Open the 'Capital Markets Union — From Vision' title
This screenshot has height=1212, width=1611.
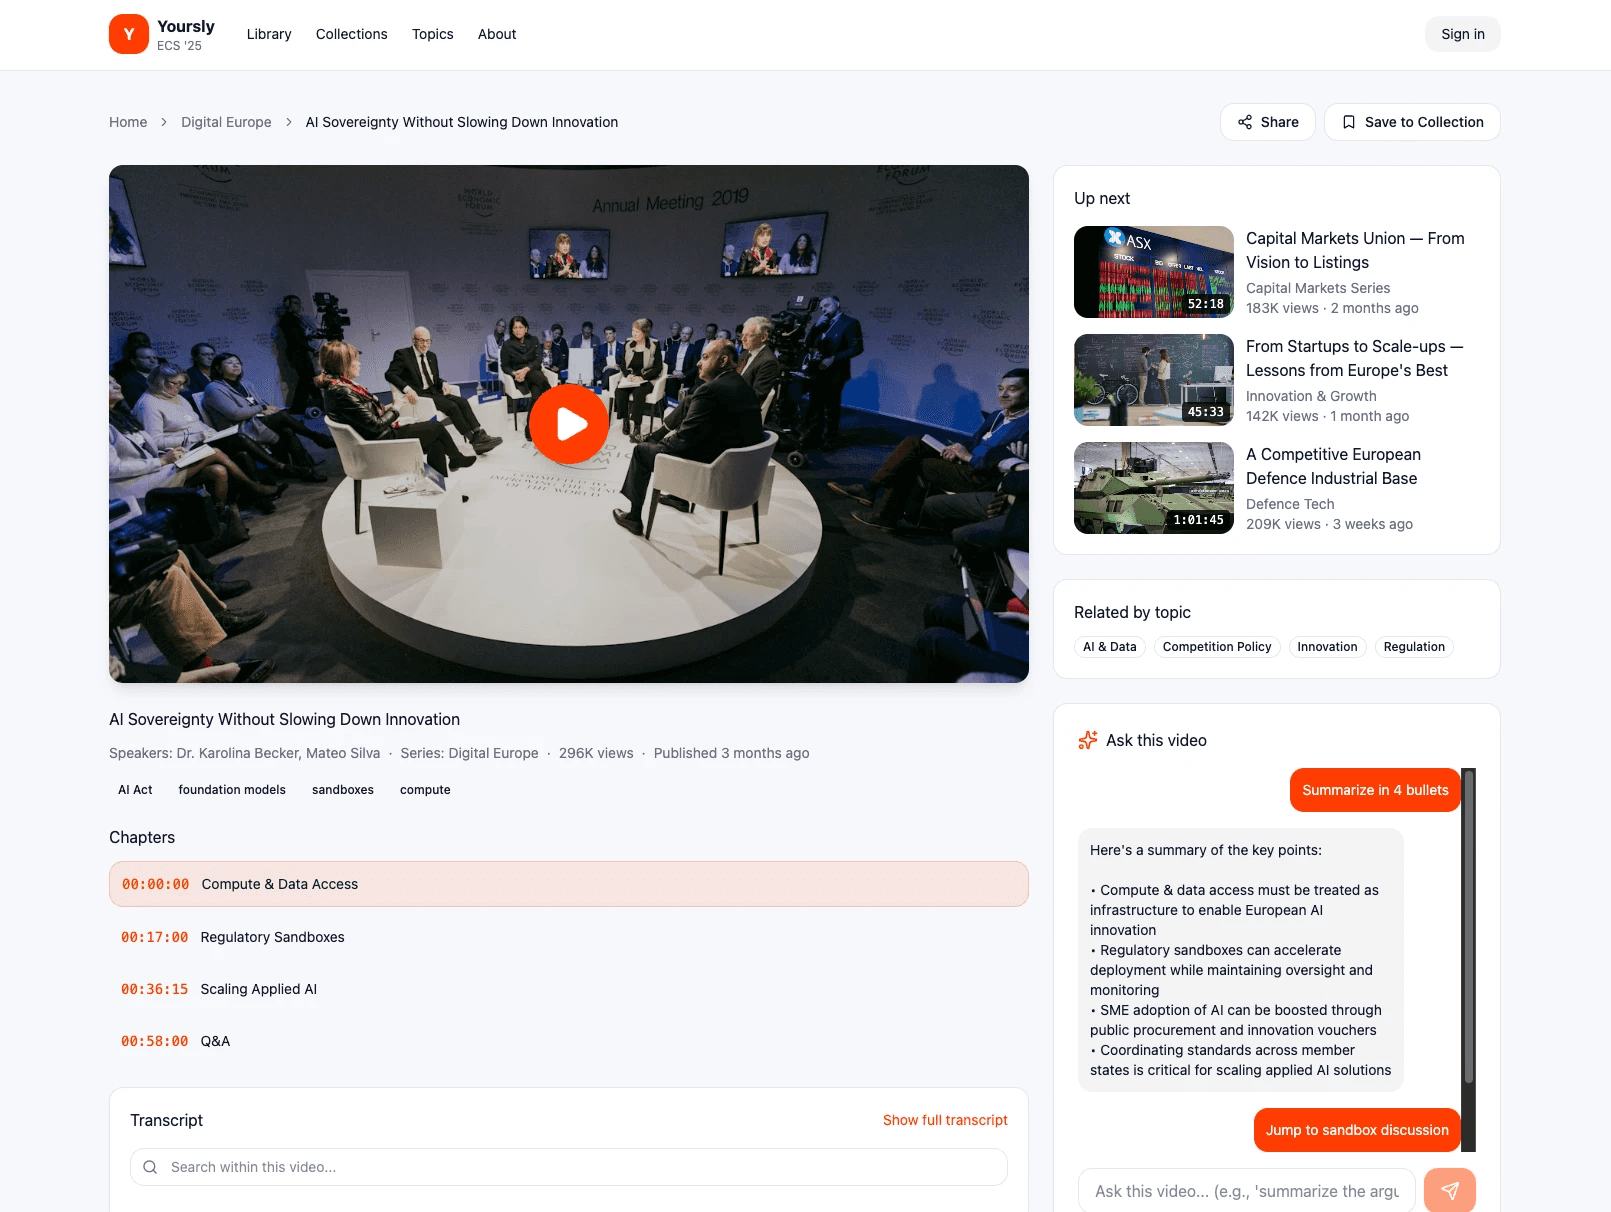tap(1355, 250)
